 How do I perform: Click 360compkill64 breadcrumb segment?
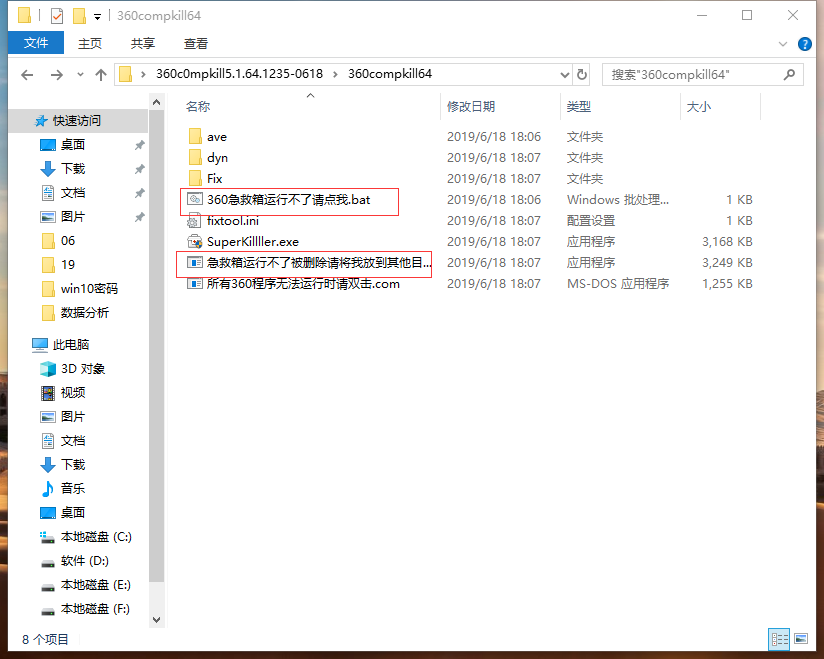(x=389, y=74)
